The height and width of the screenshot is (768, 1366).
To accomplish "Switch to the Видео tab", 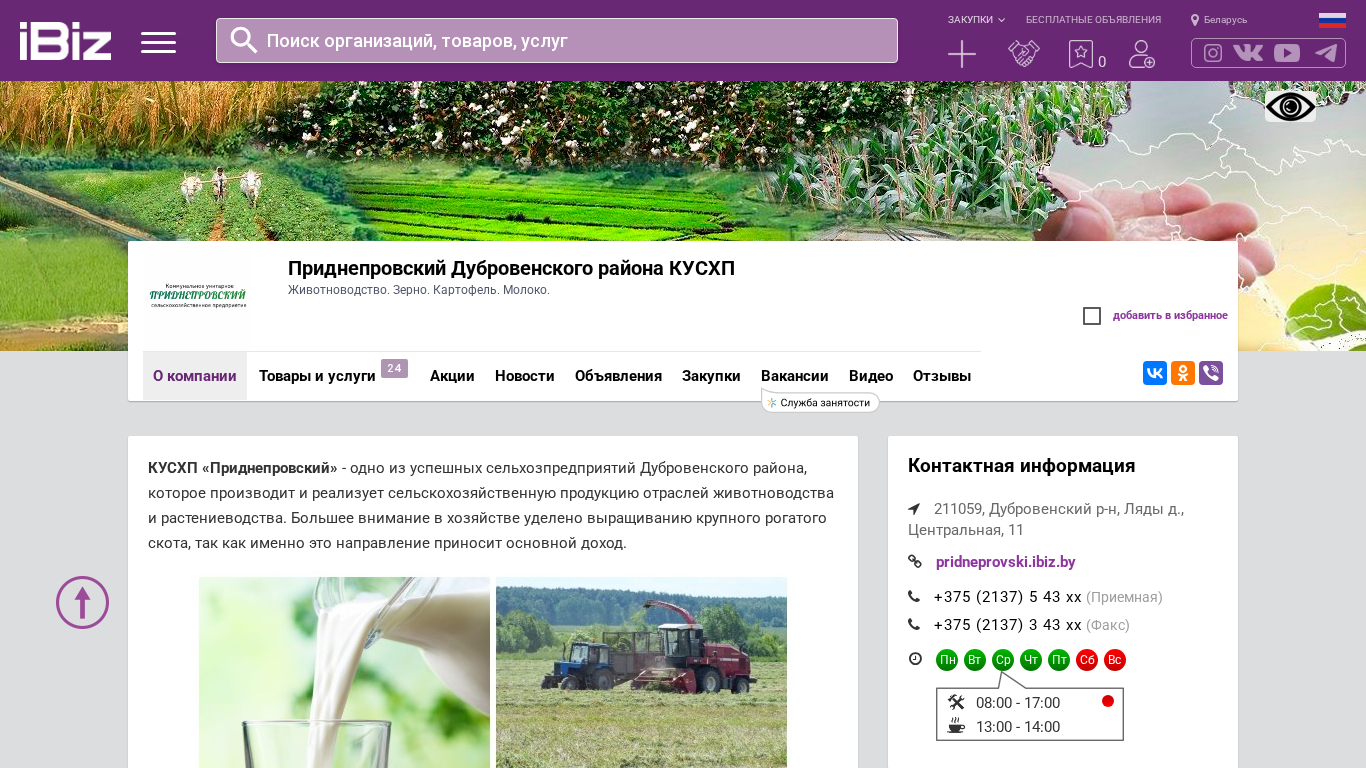I will point(871,376).
